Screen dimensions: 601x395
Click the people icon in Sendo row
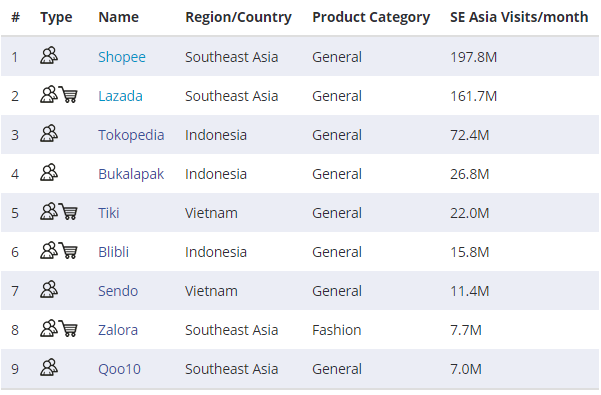49,289
